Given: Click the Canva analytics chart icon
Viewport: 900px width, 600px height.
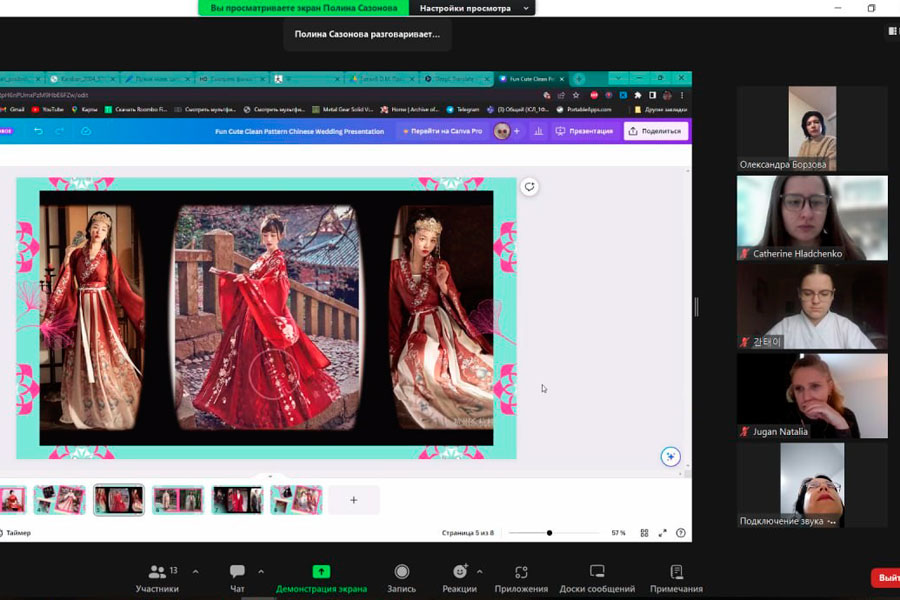Looking at the screenshot, I should click(539, 131).
